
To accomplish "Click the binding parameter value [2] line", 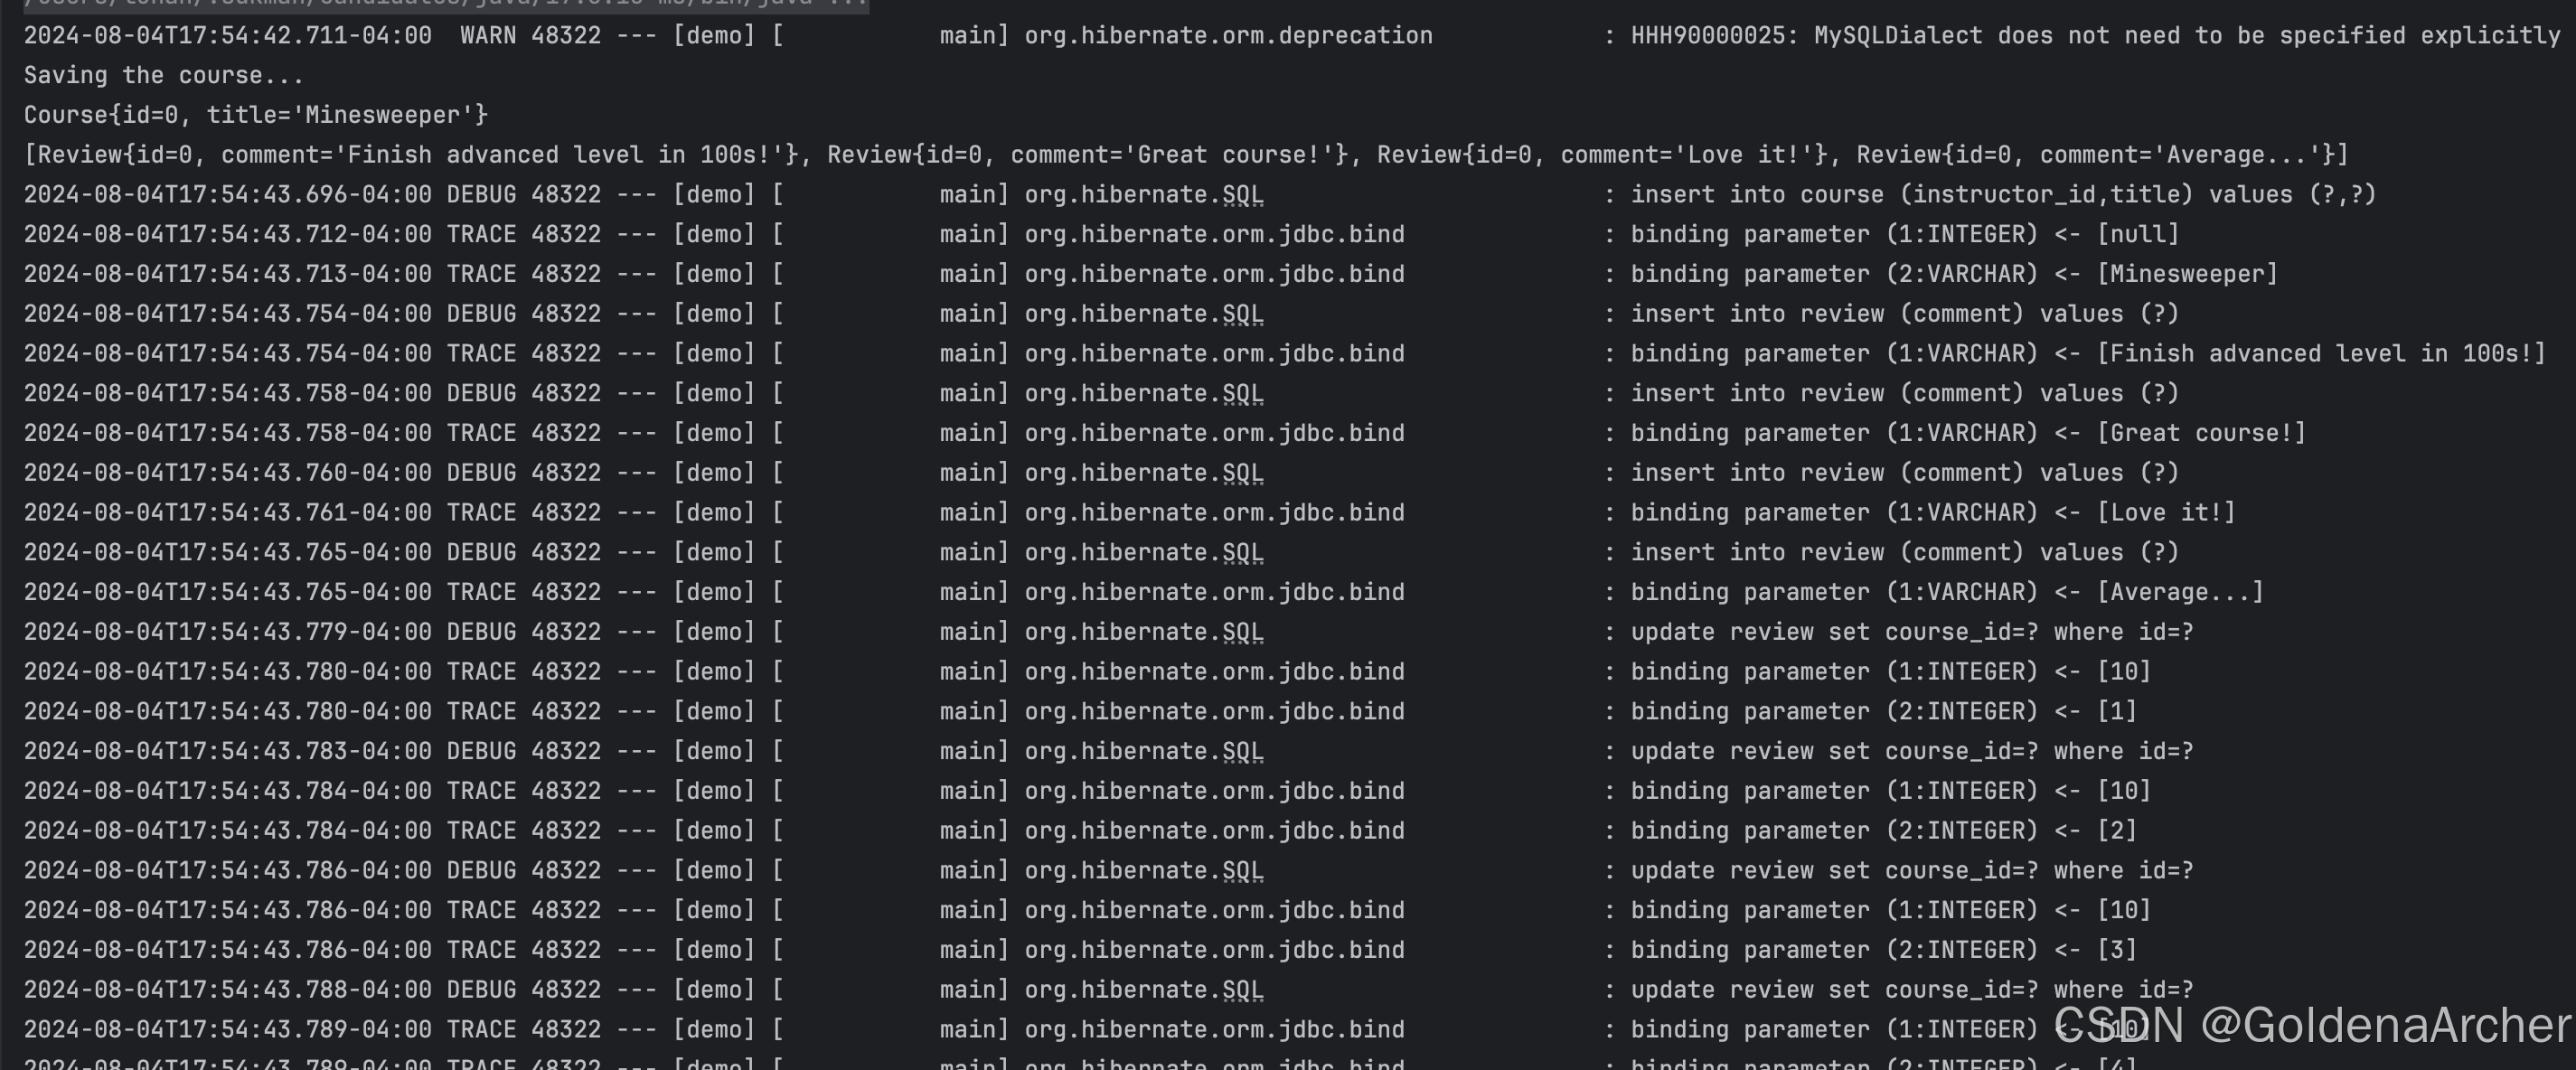I will tap(2116, 830).
